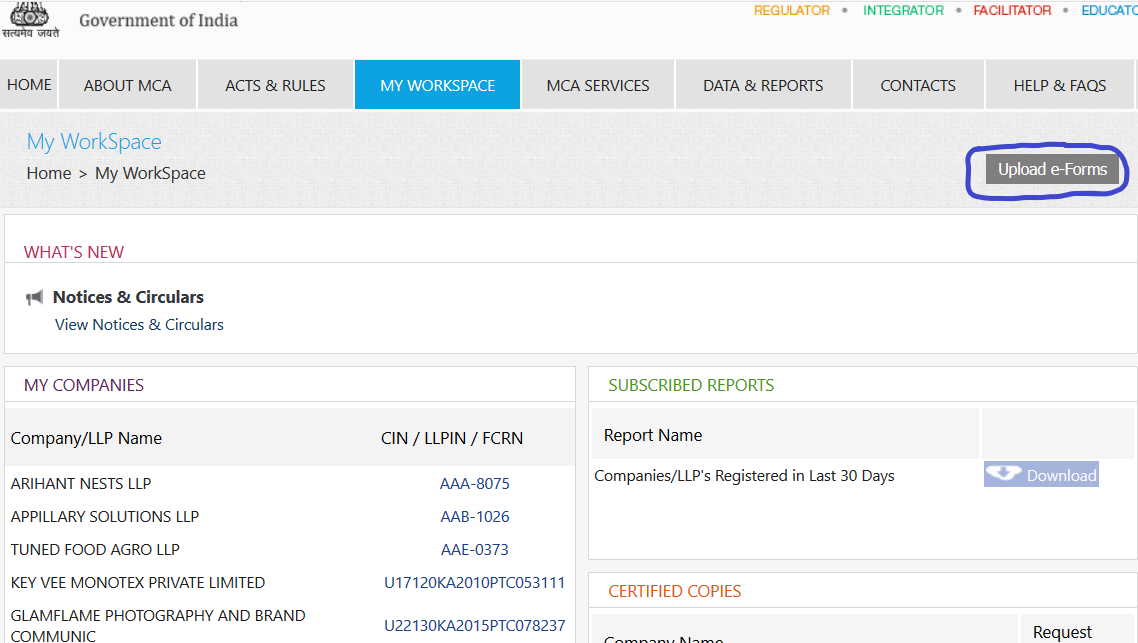Viewport: 1138px width, 643px height.
Task: Click the REGULATOR label in header
Action: pos(791,10)
